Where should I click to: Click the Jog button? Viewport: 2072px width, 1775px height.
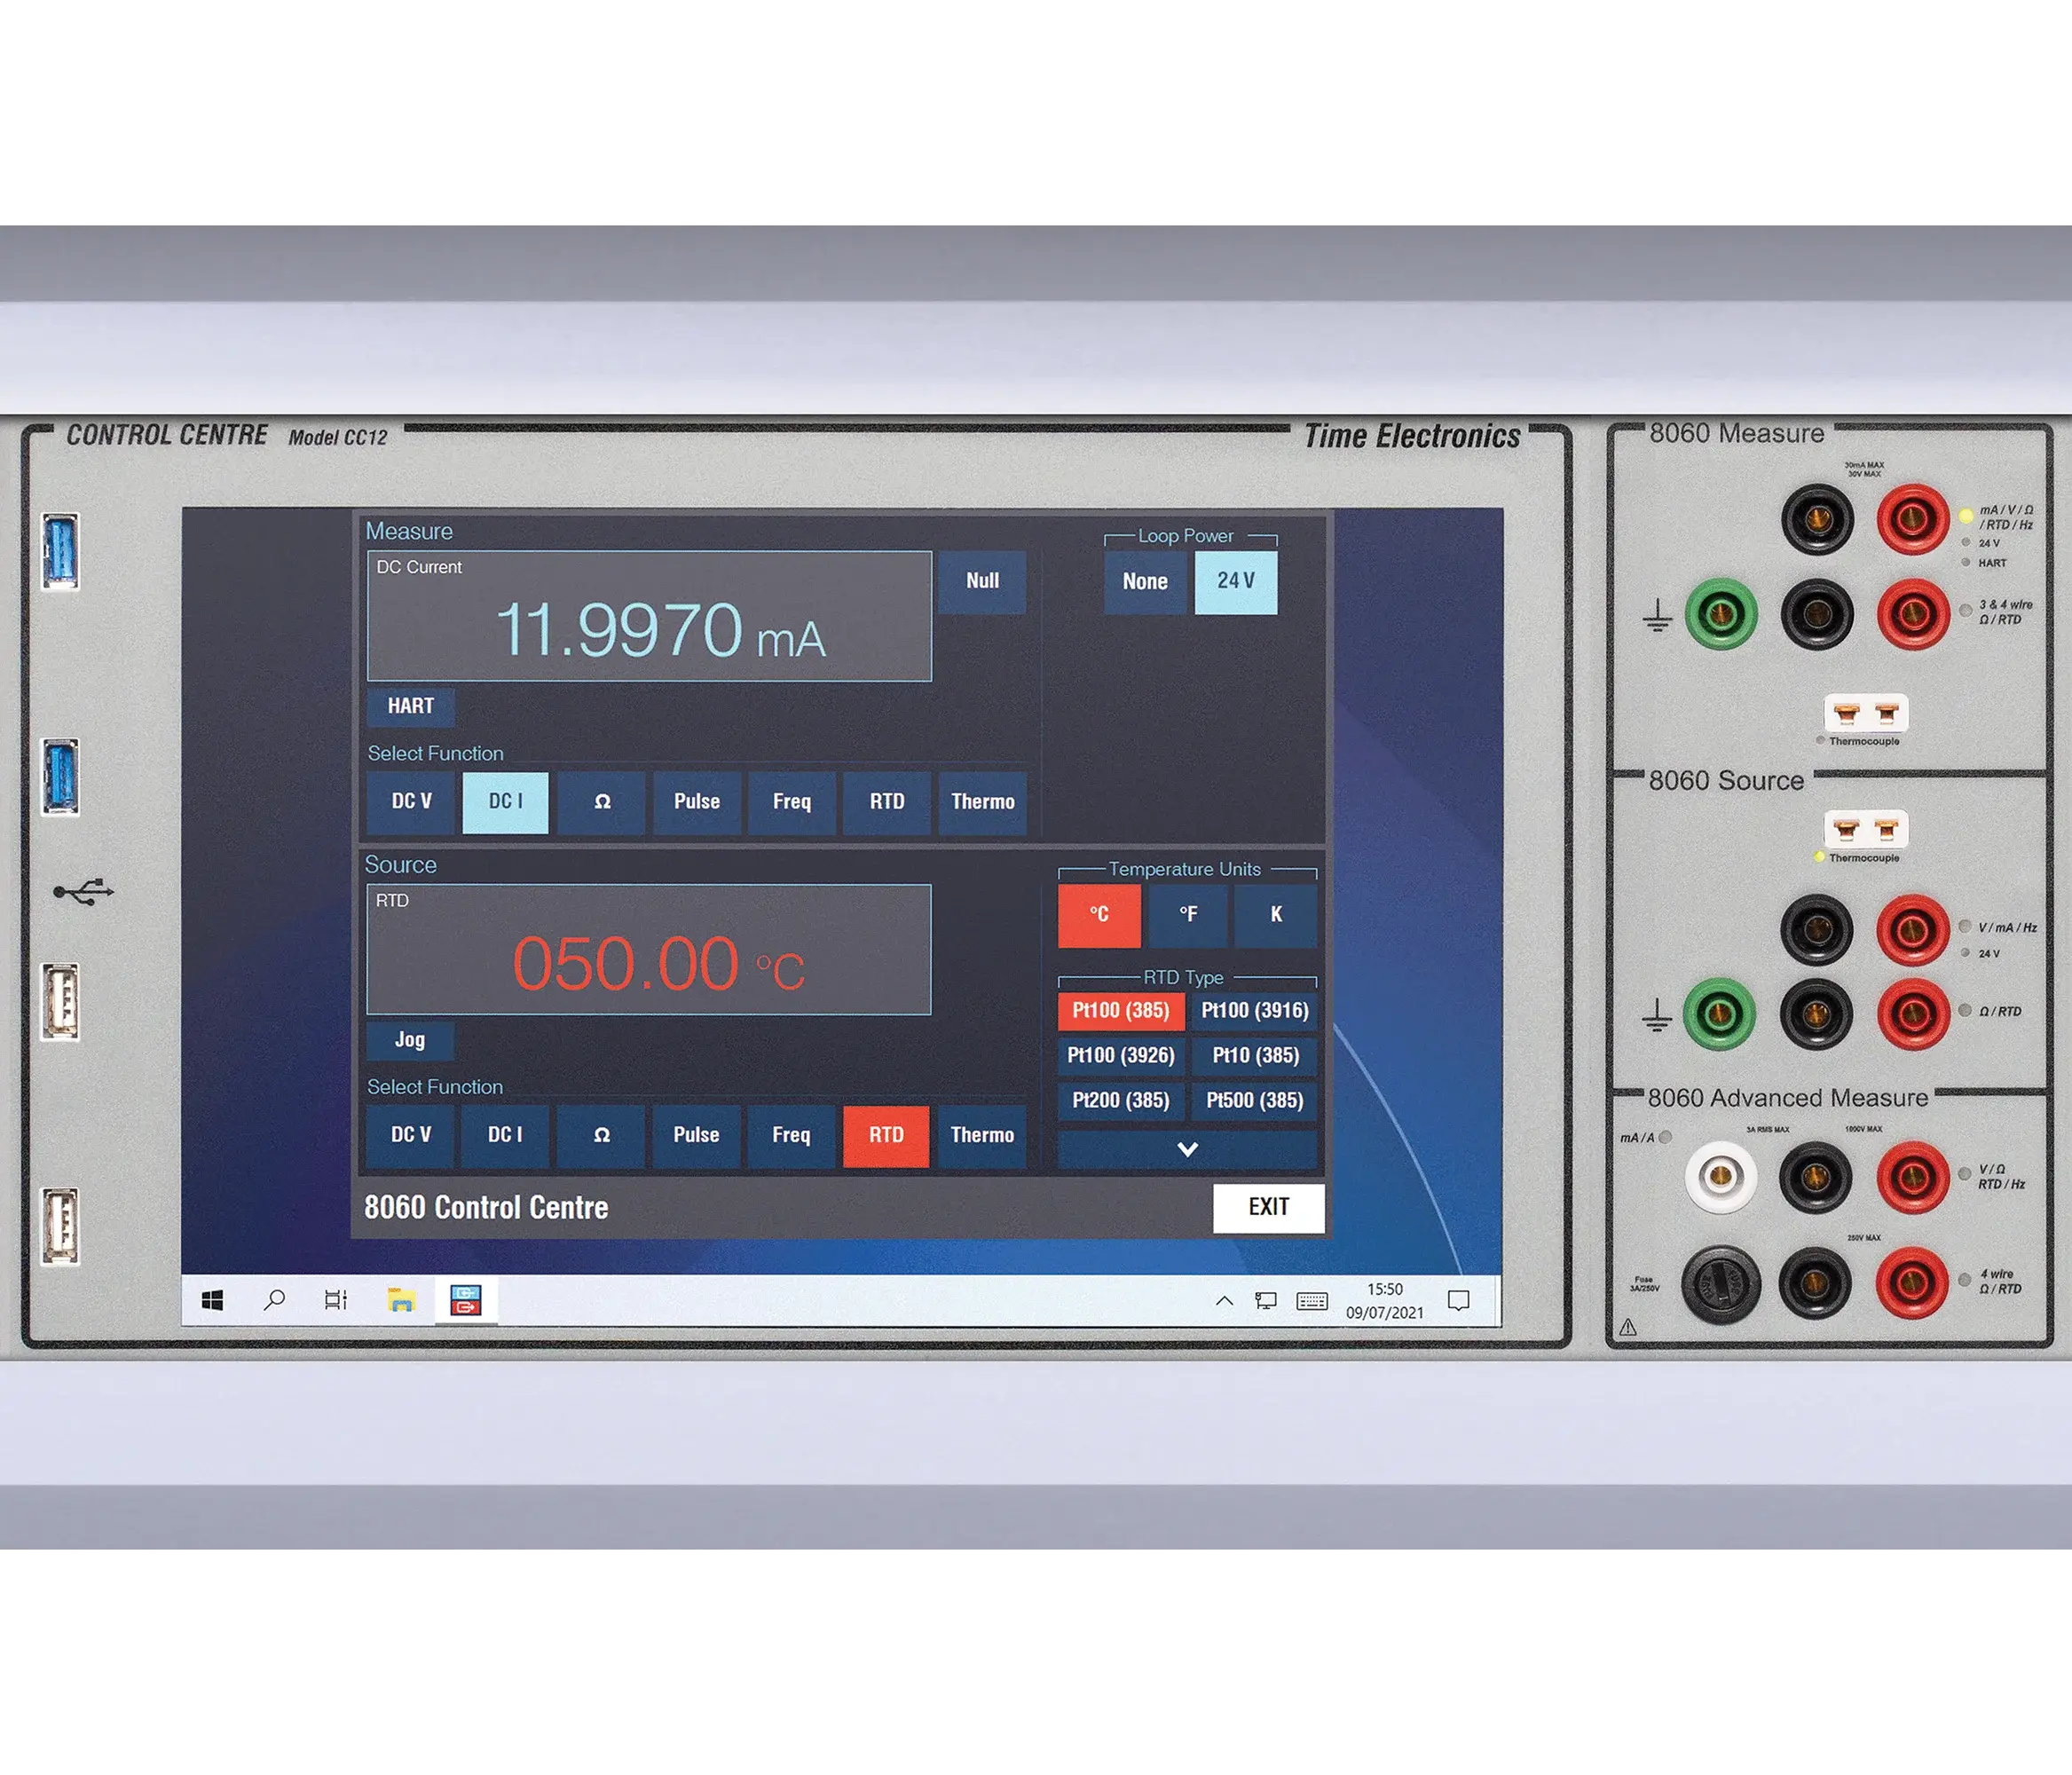click(410, 1040)
